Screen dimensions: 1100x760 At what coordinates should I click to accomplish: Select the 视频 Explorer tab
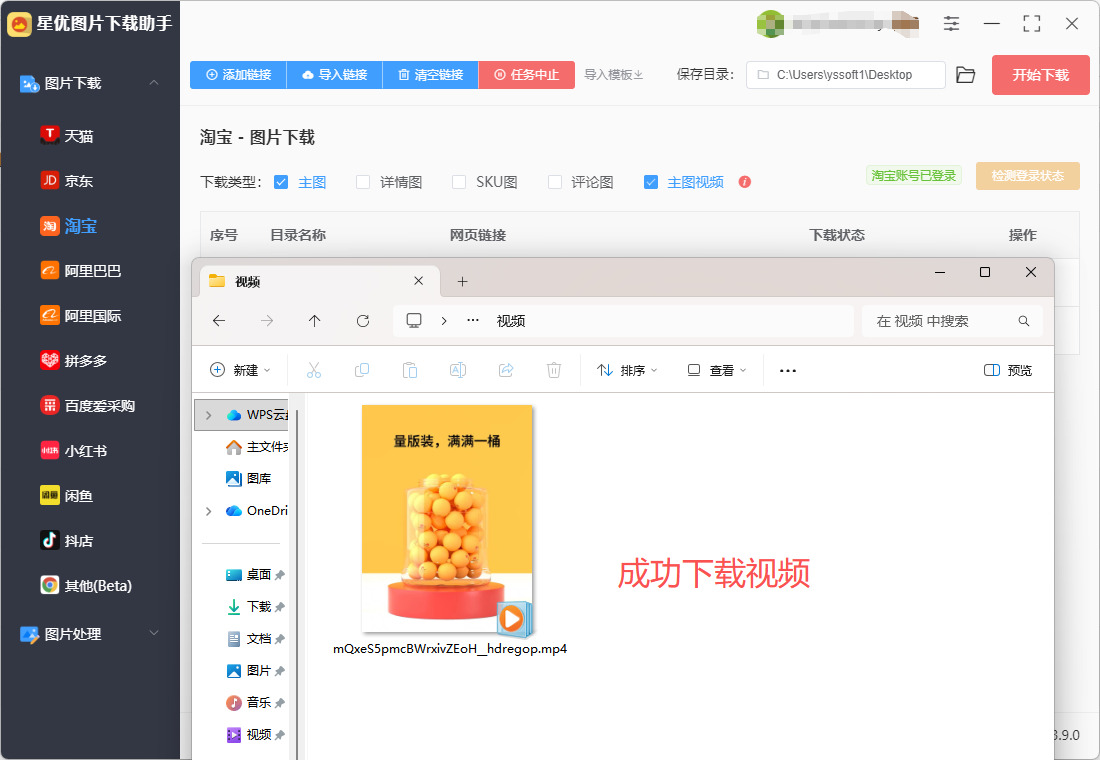[319, 281]
